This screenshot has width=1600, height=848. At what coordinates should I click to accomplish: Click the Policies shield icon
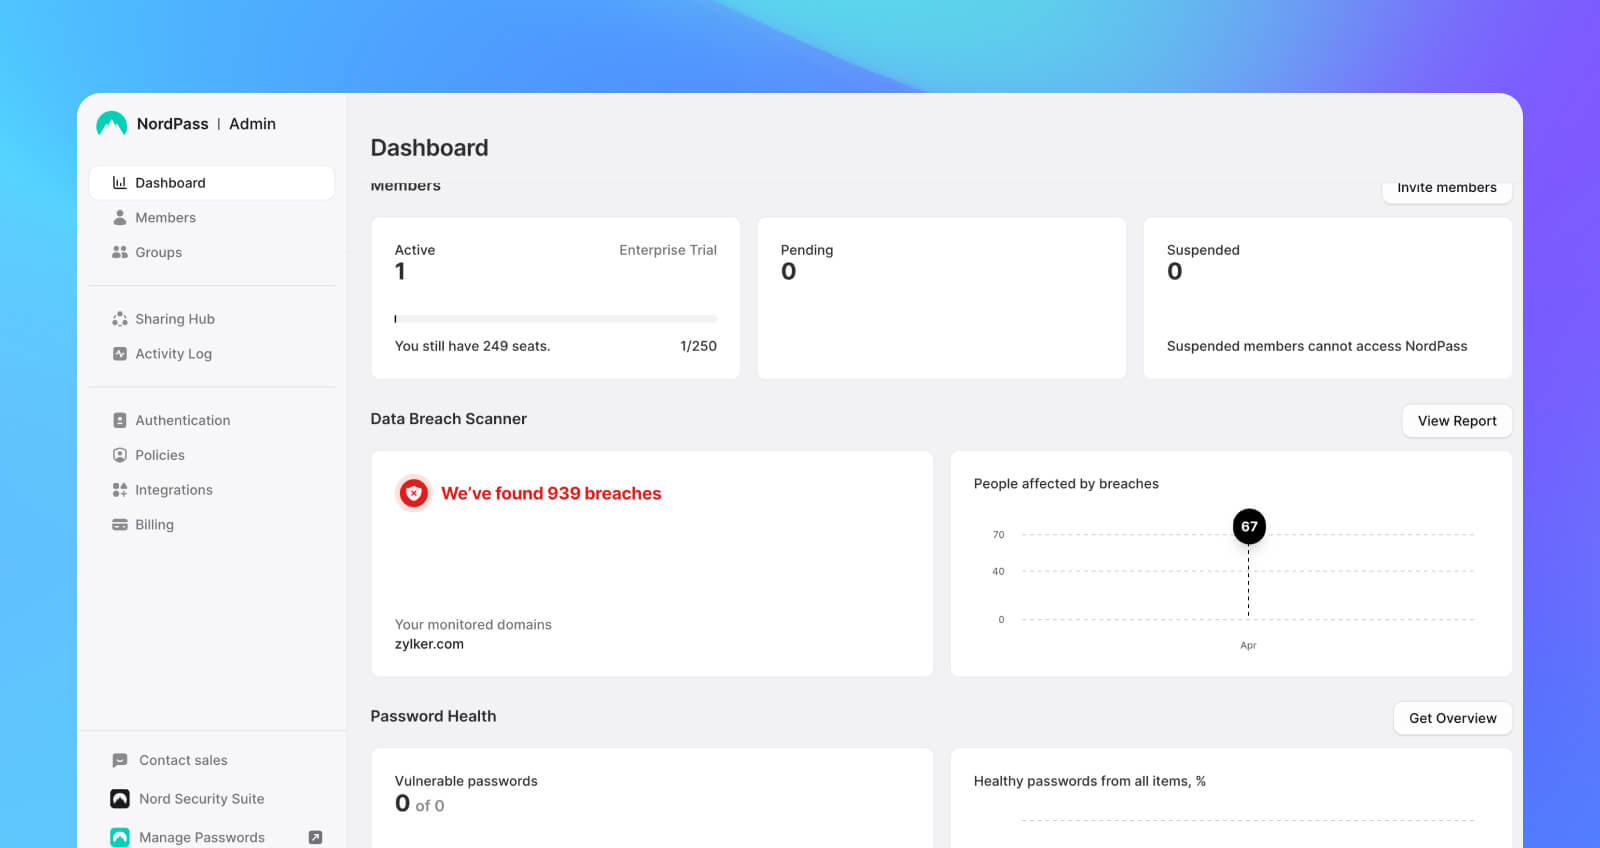pyautogui.click(x=120, y=455)
